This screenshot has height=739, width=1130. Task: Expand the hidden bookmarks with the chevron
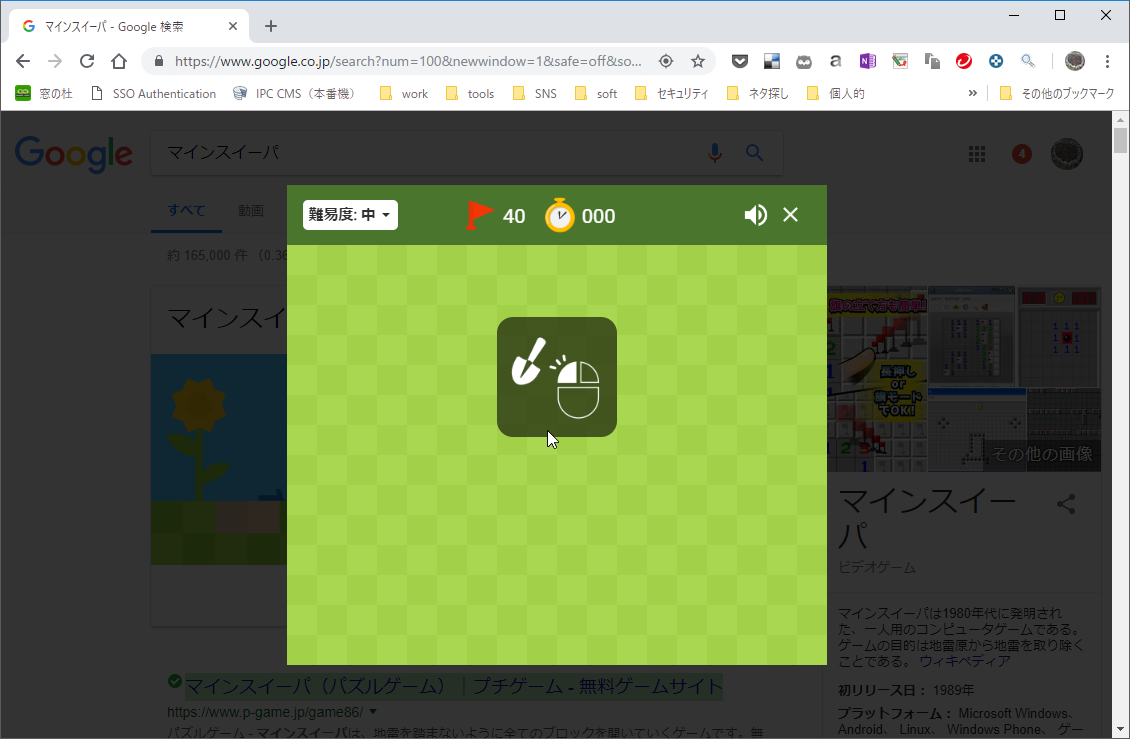[x=972, y=92]
